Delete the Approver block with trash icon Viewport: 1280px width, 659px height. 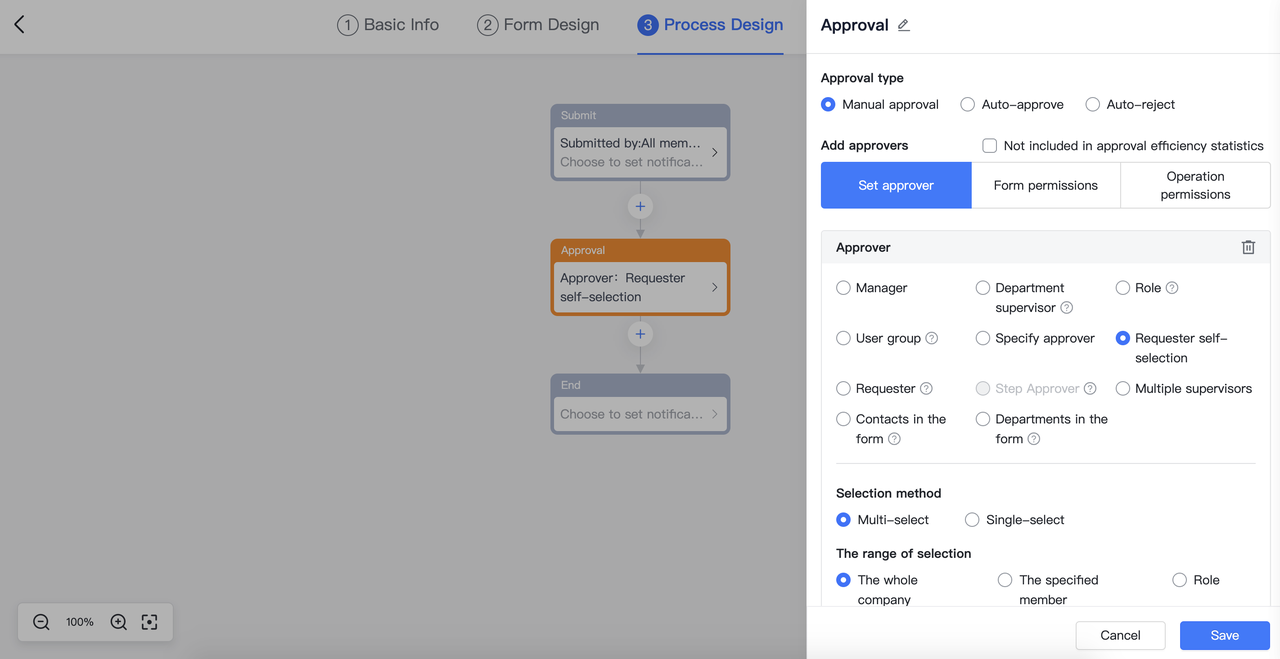click(1248, 247)
